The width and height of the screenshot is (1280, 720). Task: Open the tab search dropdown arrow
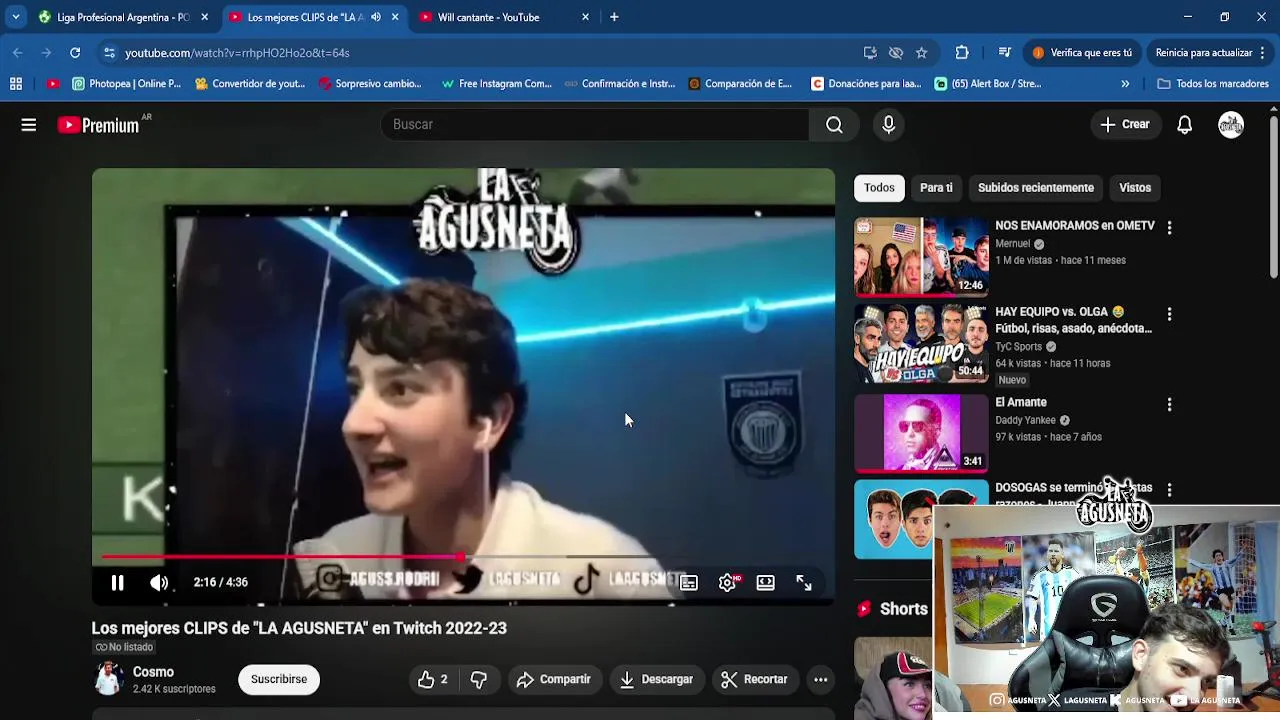tap(15, 17)
